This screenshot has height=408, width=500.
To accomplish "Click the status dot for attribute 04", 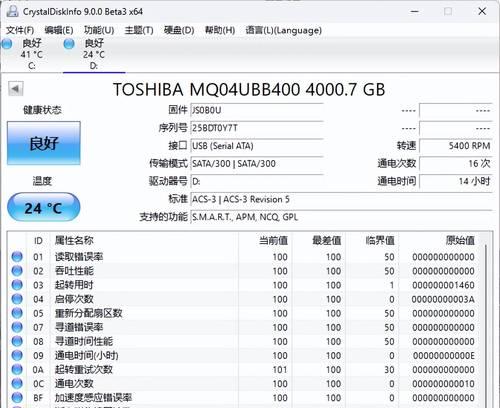I will coord(17,299).
